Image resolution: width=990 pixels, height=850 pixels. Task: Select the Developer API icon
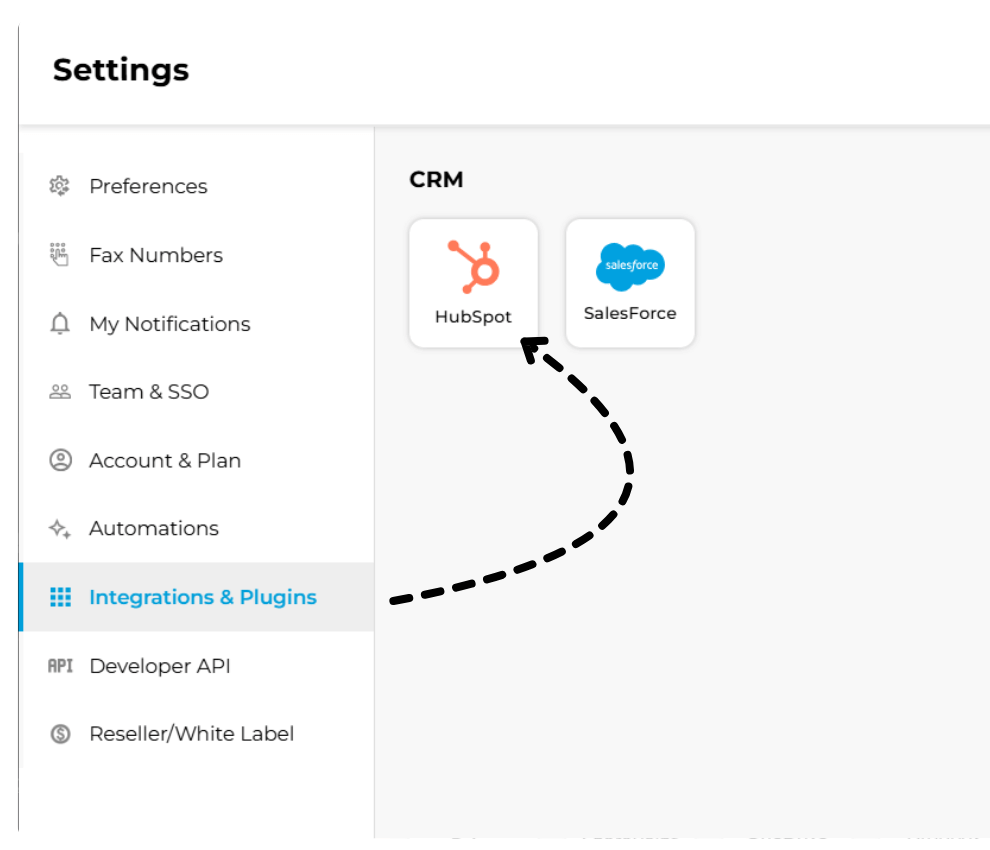pyautogui.click(x=59, y=665)
